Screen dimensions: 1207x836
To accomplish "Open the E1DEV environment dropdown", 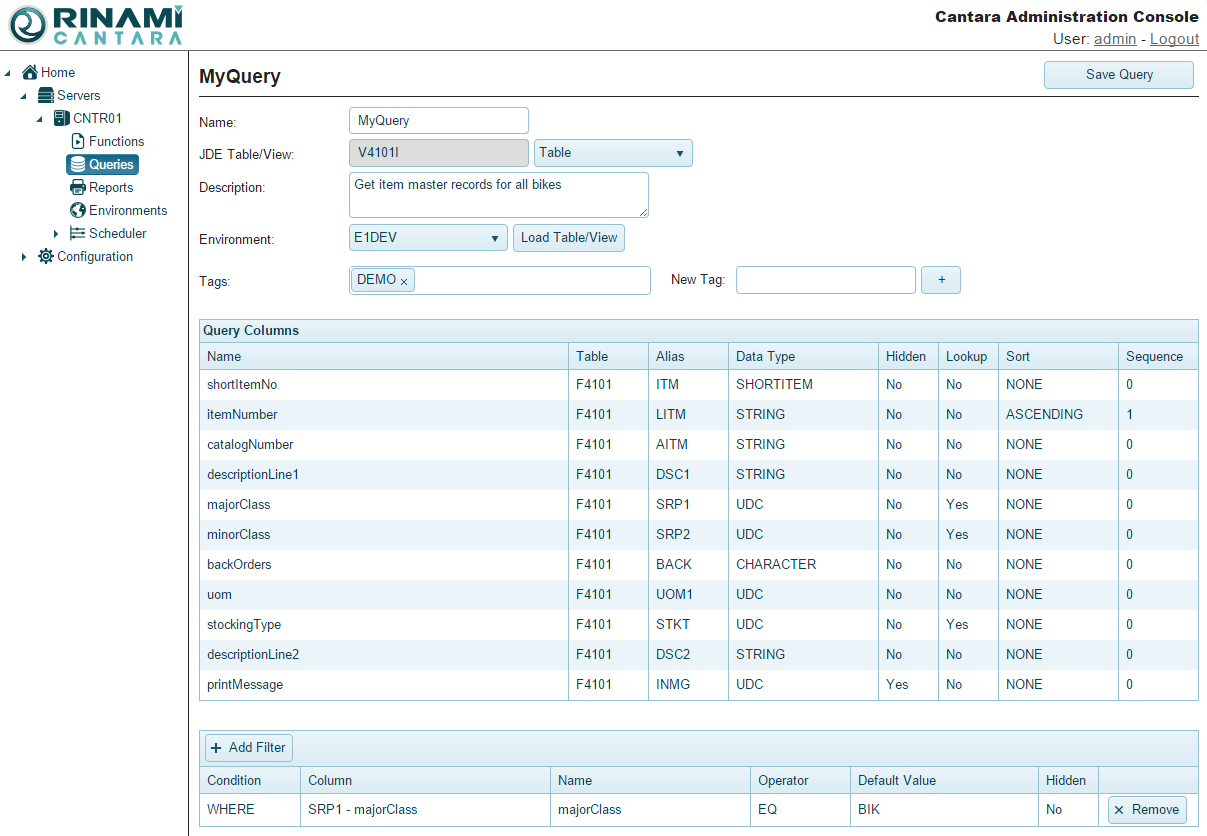I will click(428, 238).
